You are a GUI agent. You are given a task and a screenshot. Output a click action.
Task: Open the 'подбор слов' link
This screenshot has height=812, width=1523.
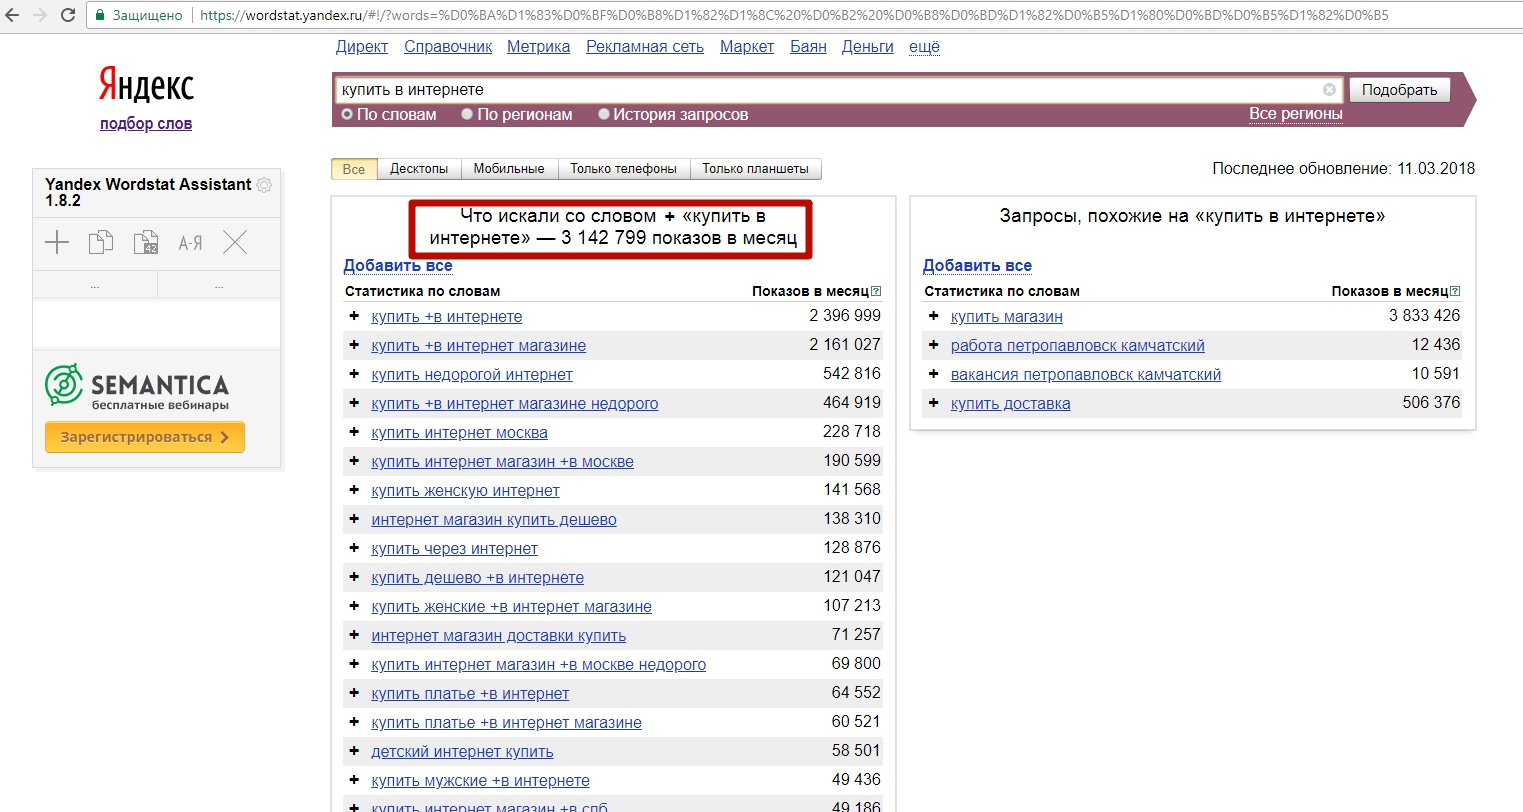click(146, 124)
